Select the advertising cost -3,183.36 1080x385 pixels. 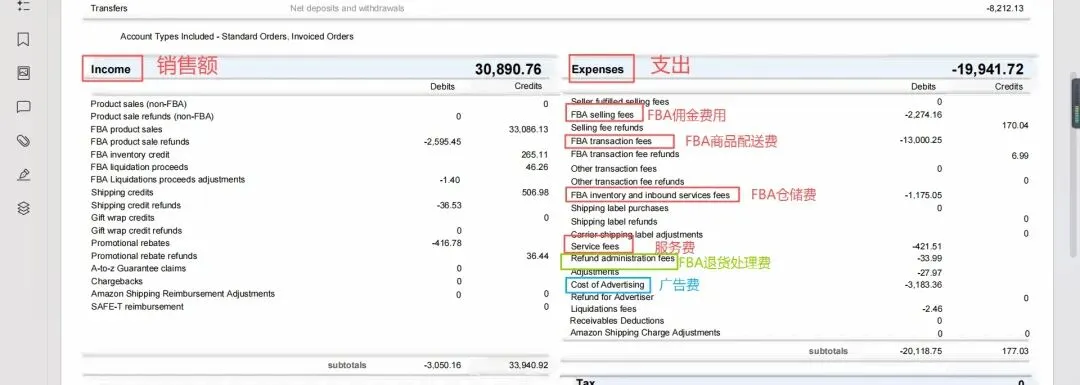tap(924, 284)
